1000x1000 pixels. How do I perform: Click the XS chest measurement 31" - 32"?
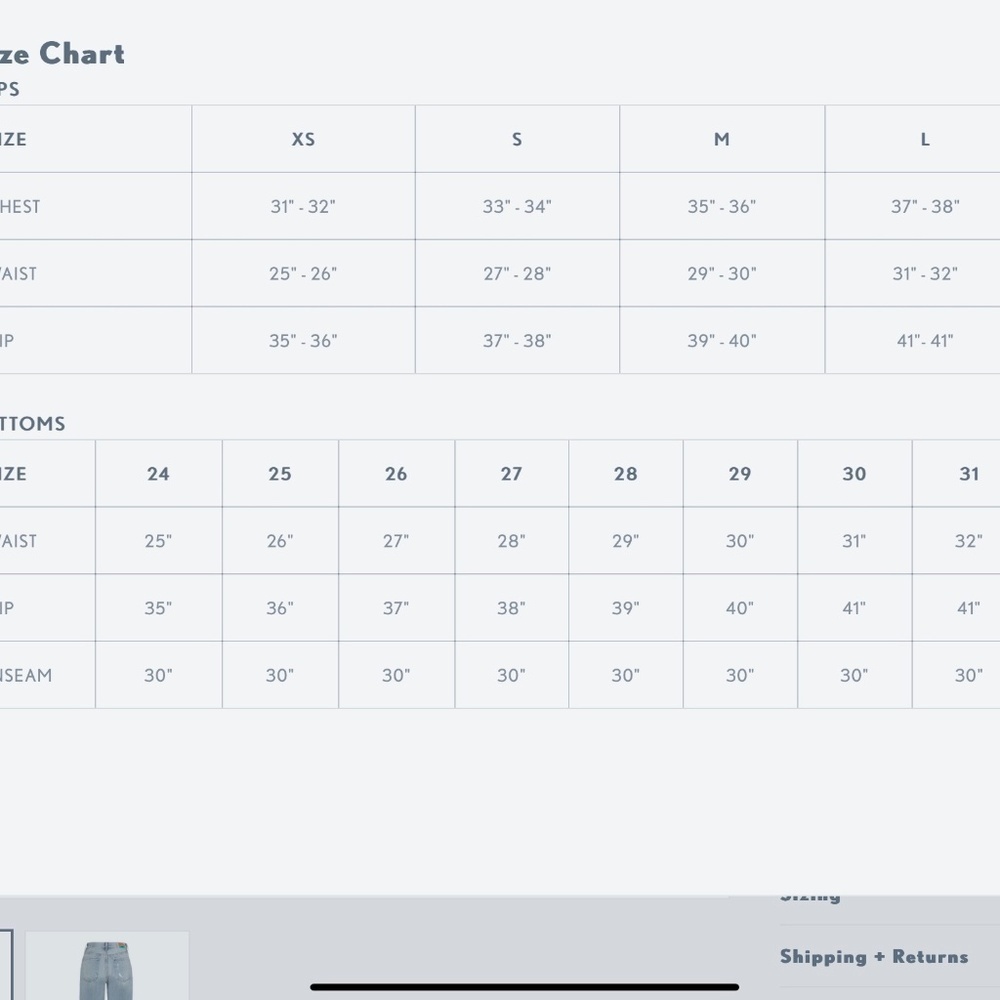pyautogui.click(x=303, y=207)
